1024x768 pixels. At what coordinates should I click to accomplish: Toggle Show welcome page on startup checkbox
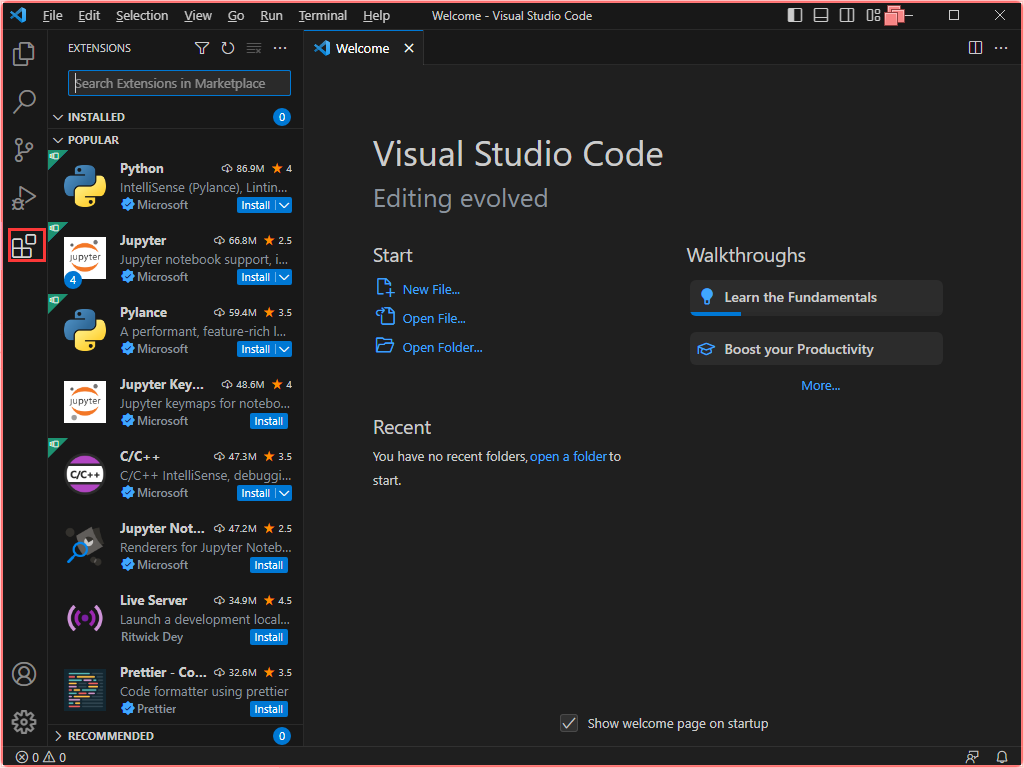coord(569,723)
